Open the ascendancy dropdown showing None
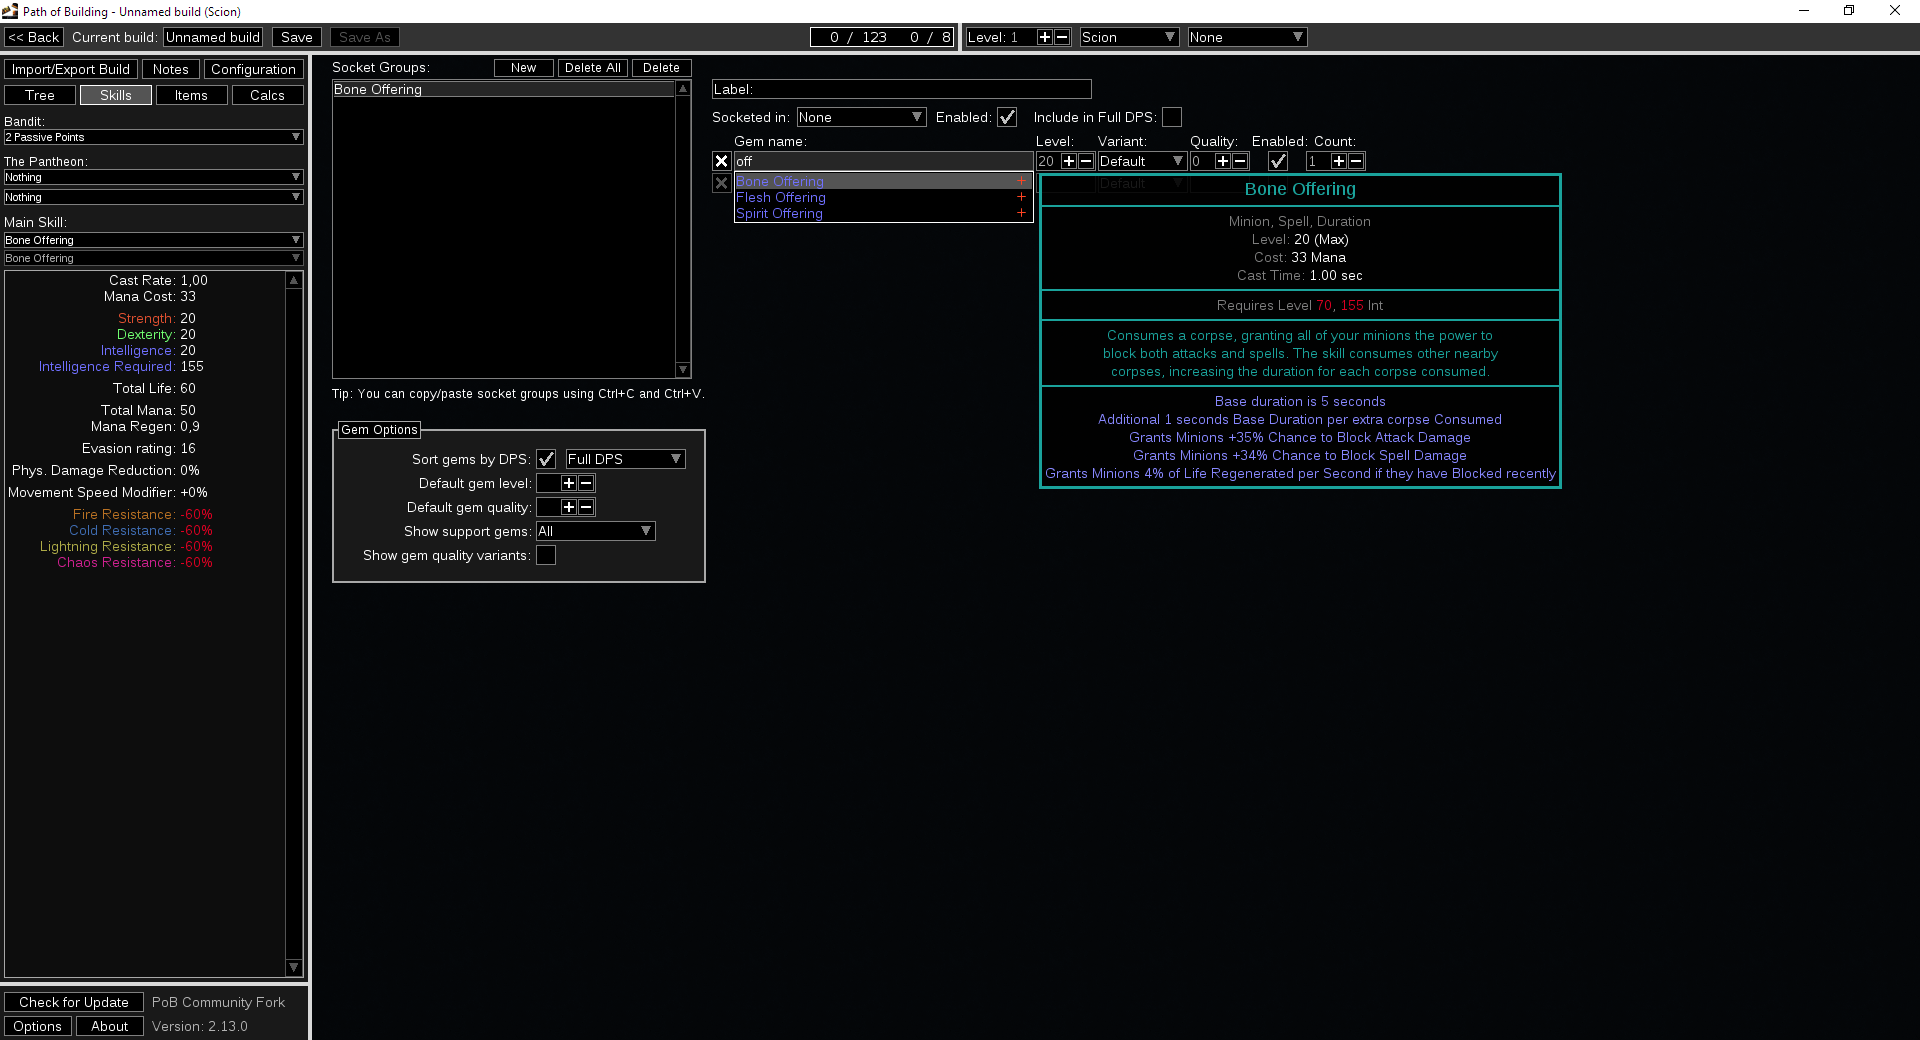 pos(1248,37)
